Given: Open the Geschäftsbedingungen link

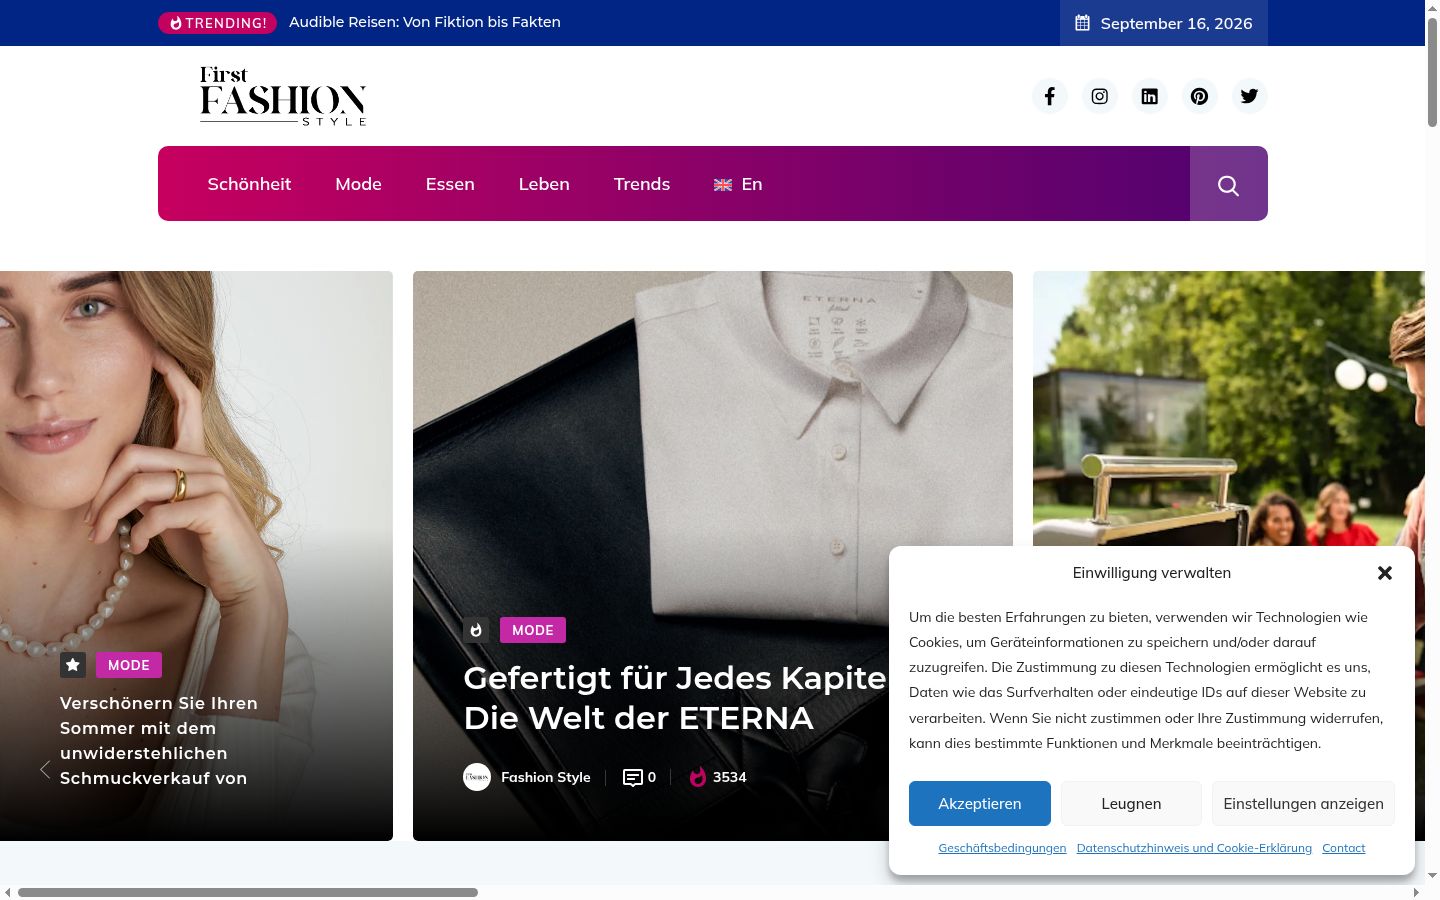Looking at the screenshot, I should click(1002, 848).
